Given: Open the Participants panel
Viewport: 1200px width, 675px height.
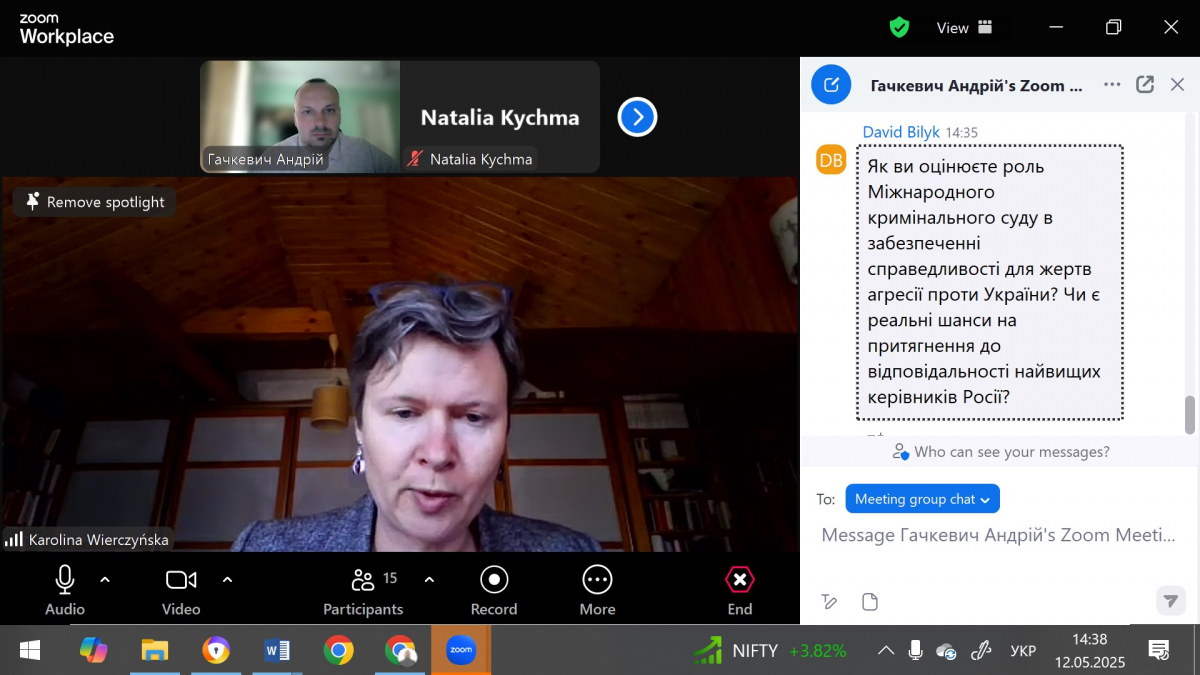Looking at the screenshot, I should 363,590.
